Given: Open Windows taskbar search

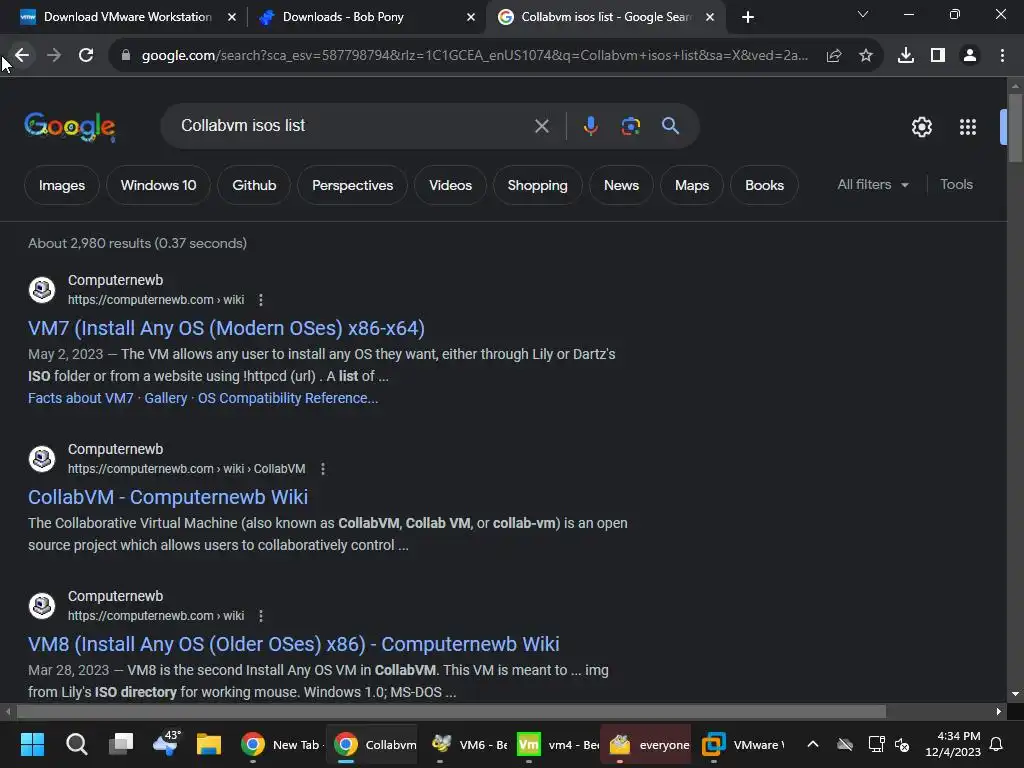Looking at the screenshot, I should pyautogui.click(x=76, y=744).
